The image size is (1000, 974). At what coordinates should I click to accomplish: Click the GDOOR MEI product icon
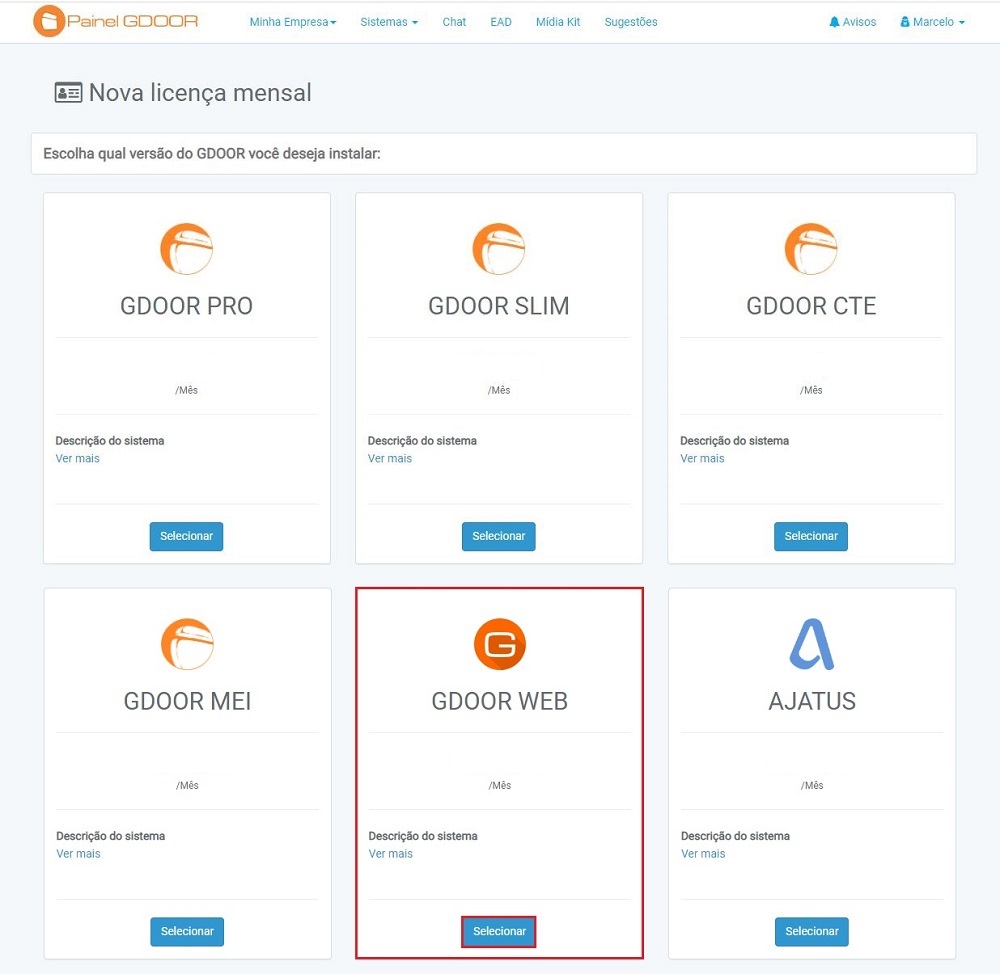[188, 644]
